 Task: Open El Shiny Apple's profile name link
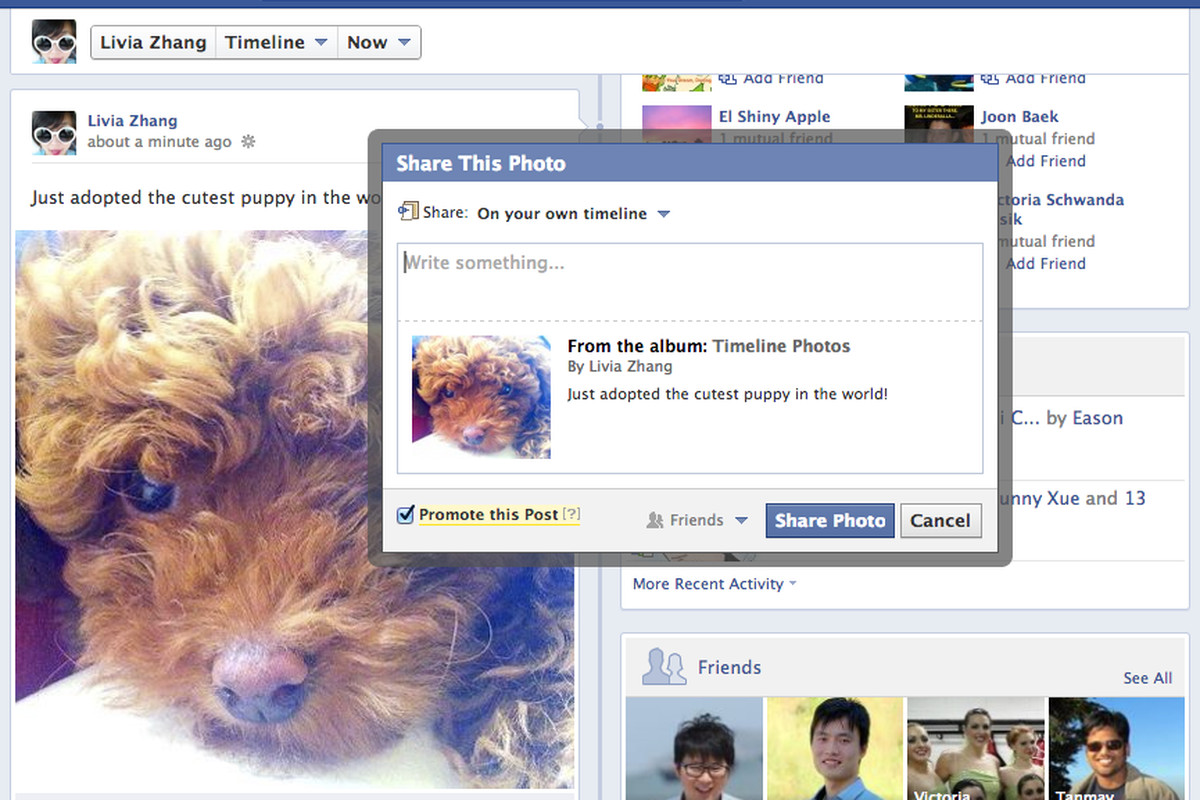tap(774, 117)
